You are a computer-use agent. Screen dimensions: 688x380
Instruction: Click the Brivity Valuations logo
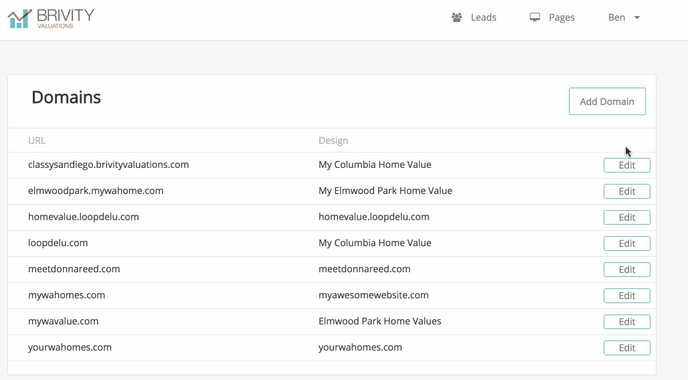pyautogui.click(x=51, y=18)
